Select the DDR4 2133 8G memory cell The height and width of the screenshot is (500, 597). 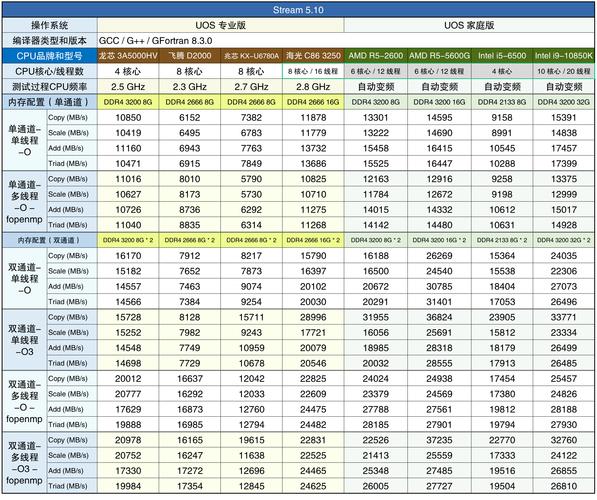point(502,102)
